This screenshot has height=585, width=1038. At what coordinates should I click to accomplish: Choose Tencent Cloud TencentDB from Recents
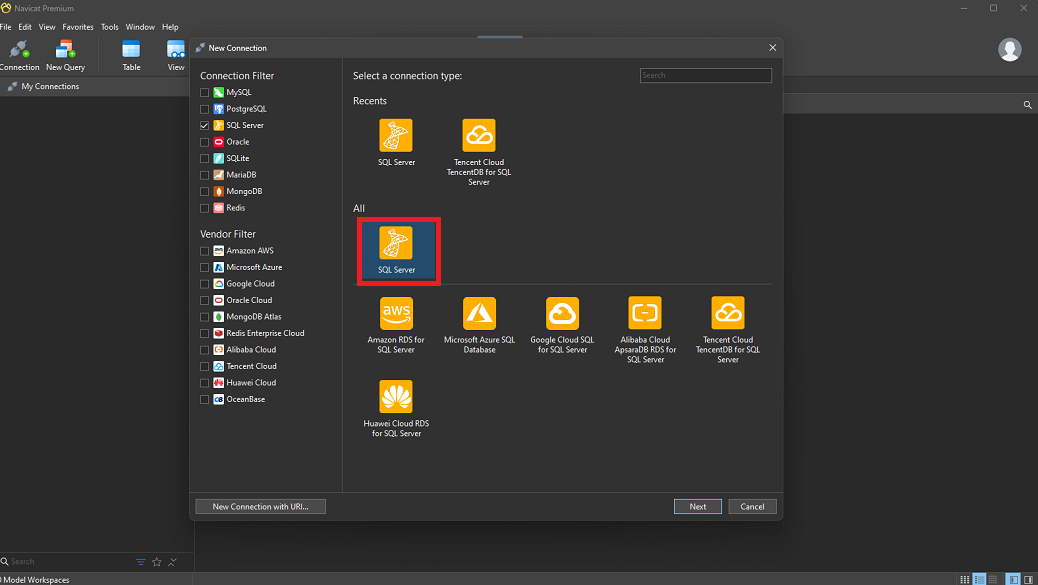click(478, 137)
